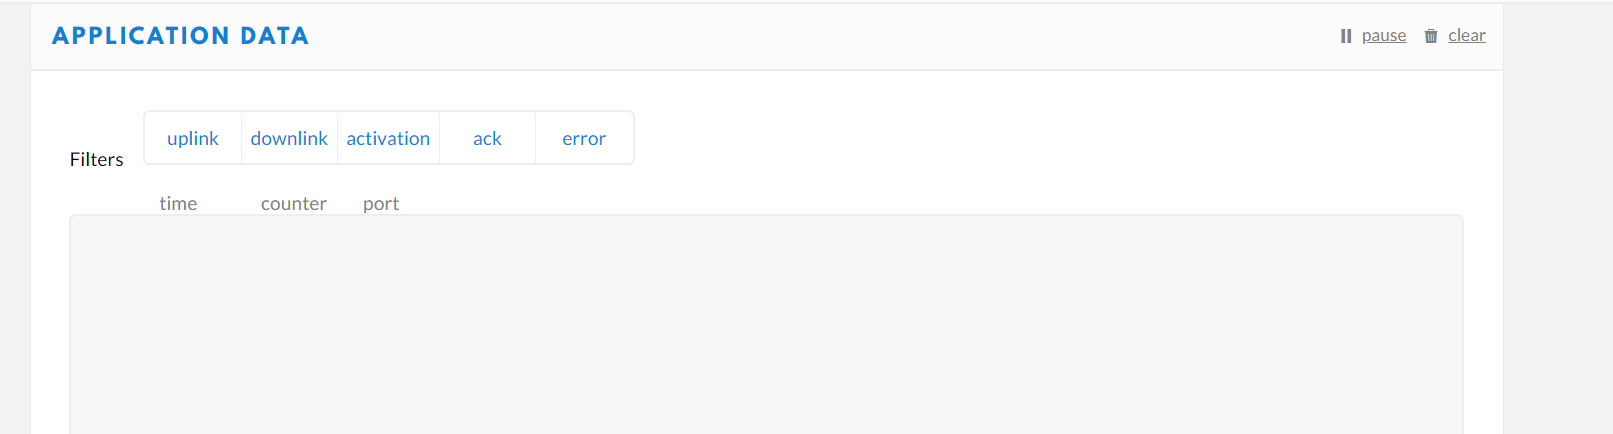This screenshot has height=434, width=1613.
Task: Click the Application Data heading
Action: click(180, 36)
